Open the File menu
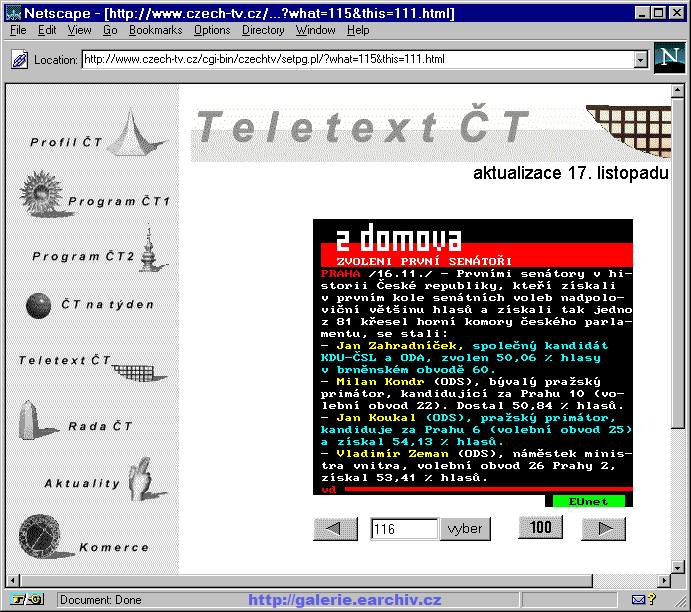 18,30
